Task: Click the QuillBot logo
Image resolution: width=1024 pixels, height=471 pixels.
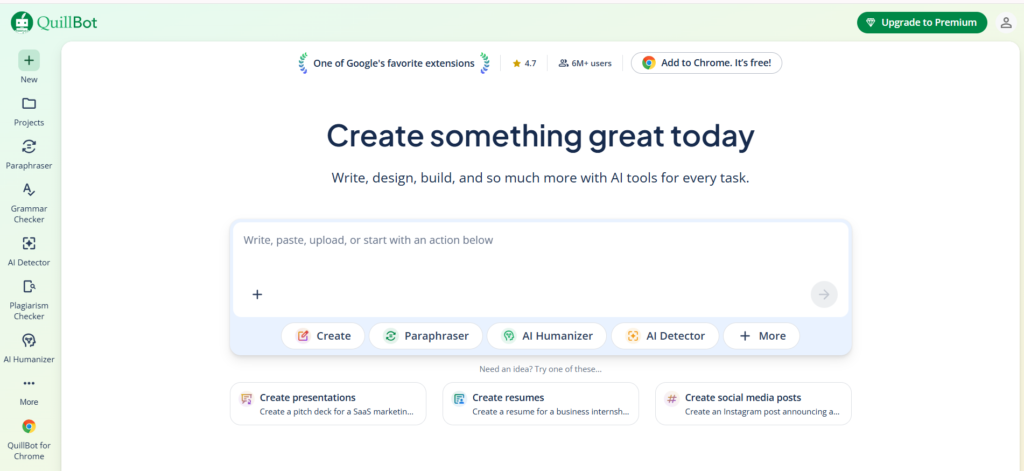Action: point(54,22)
